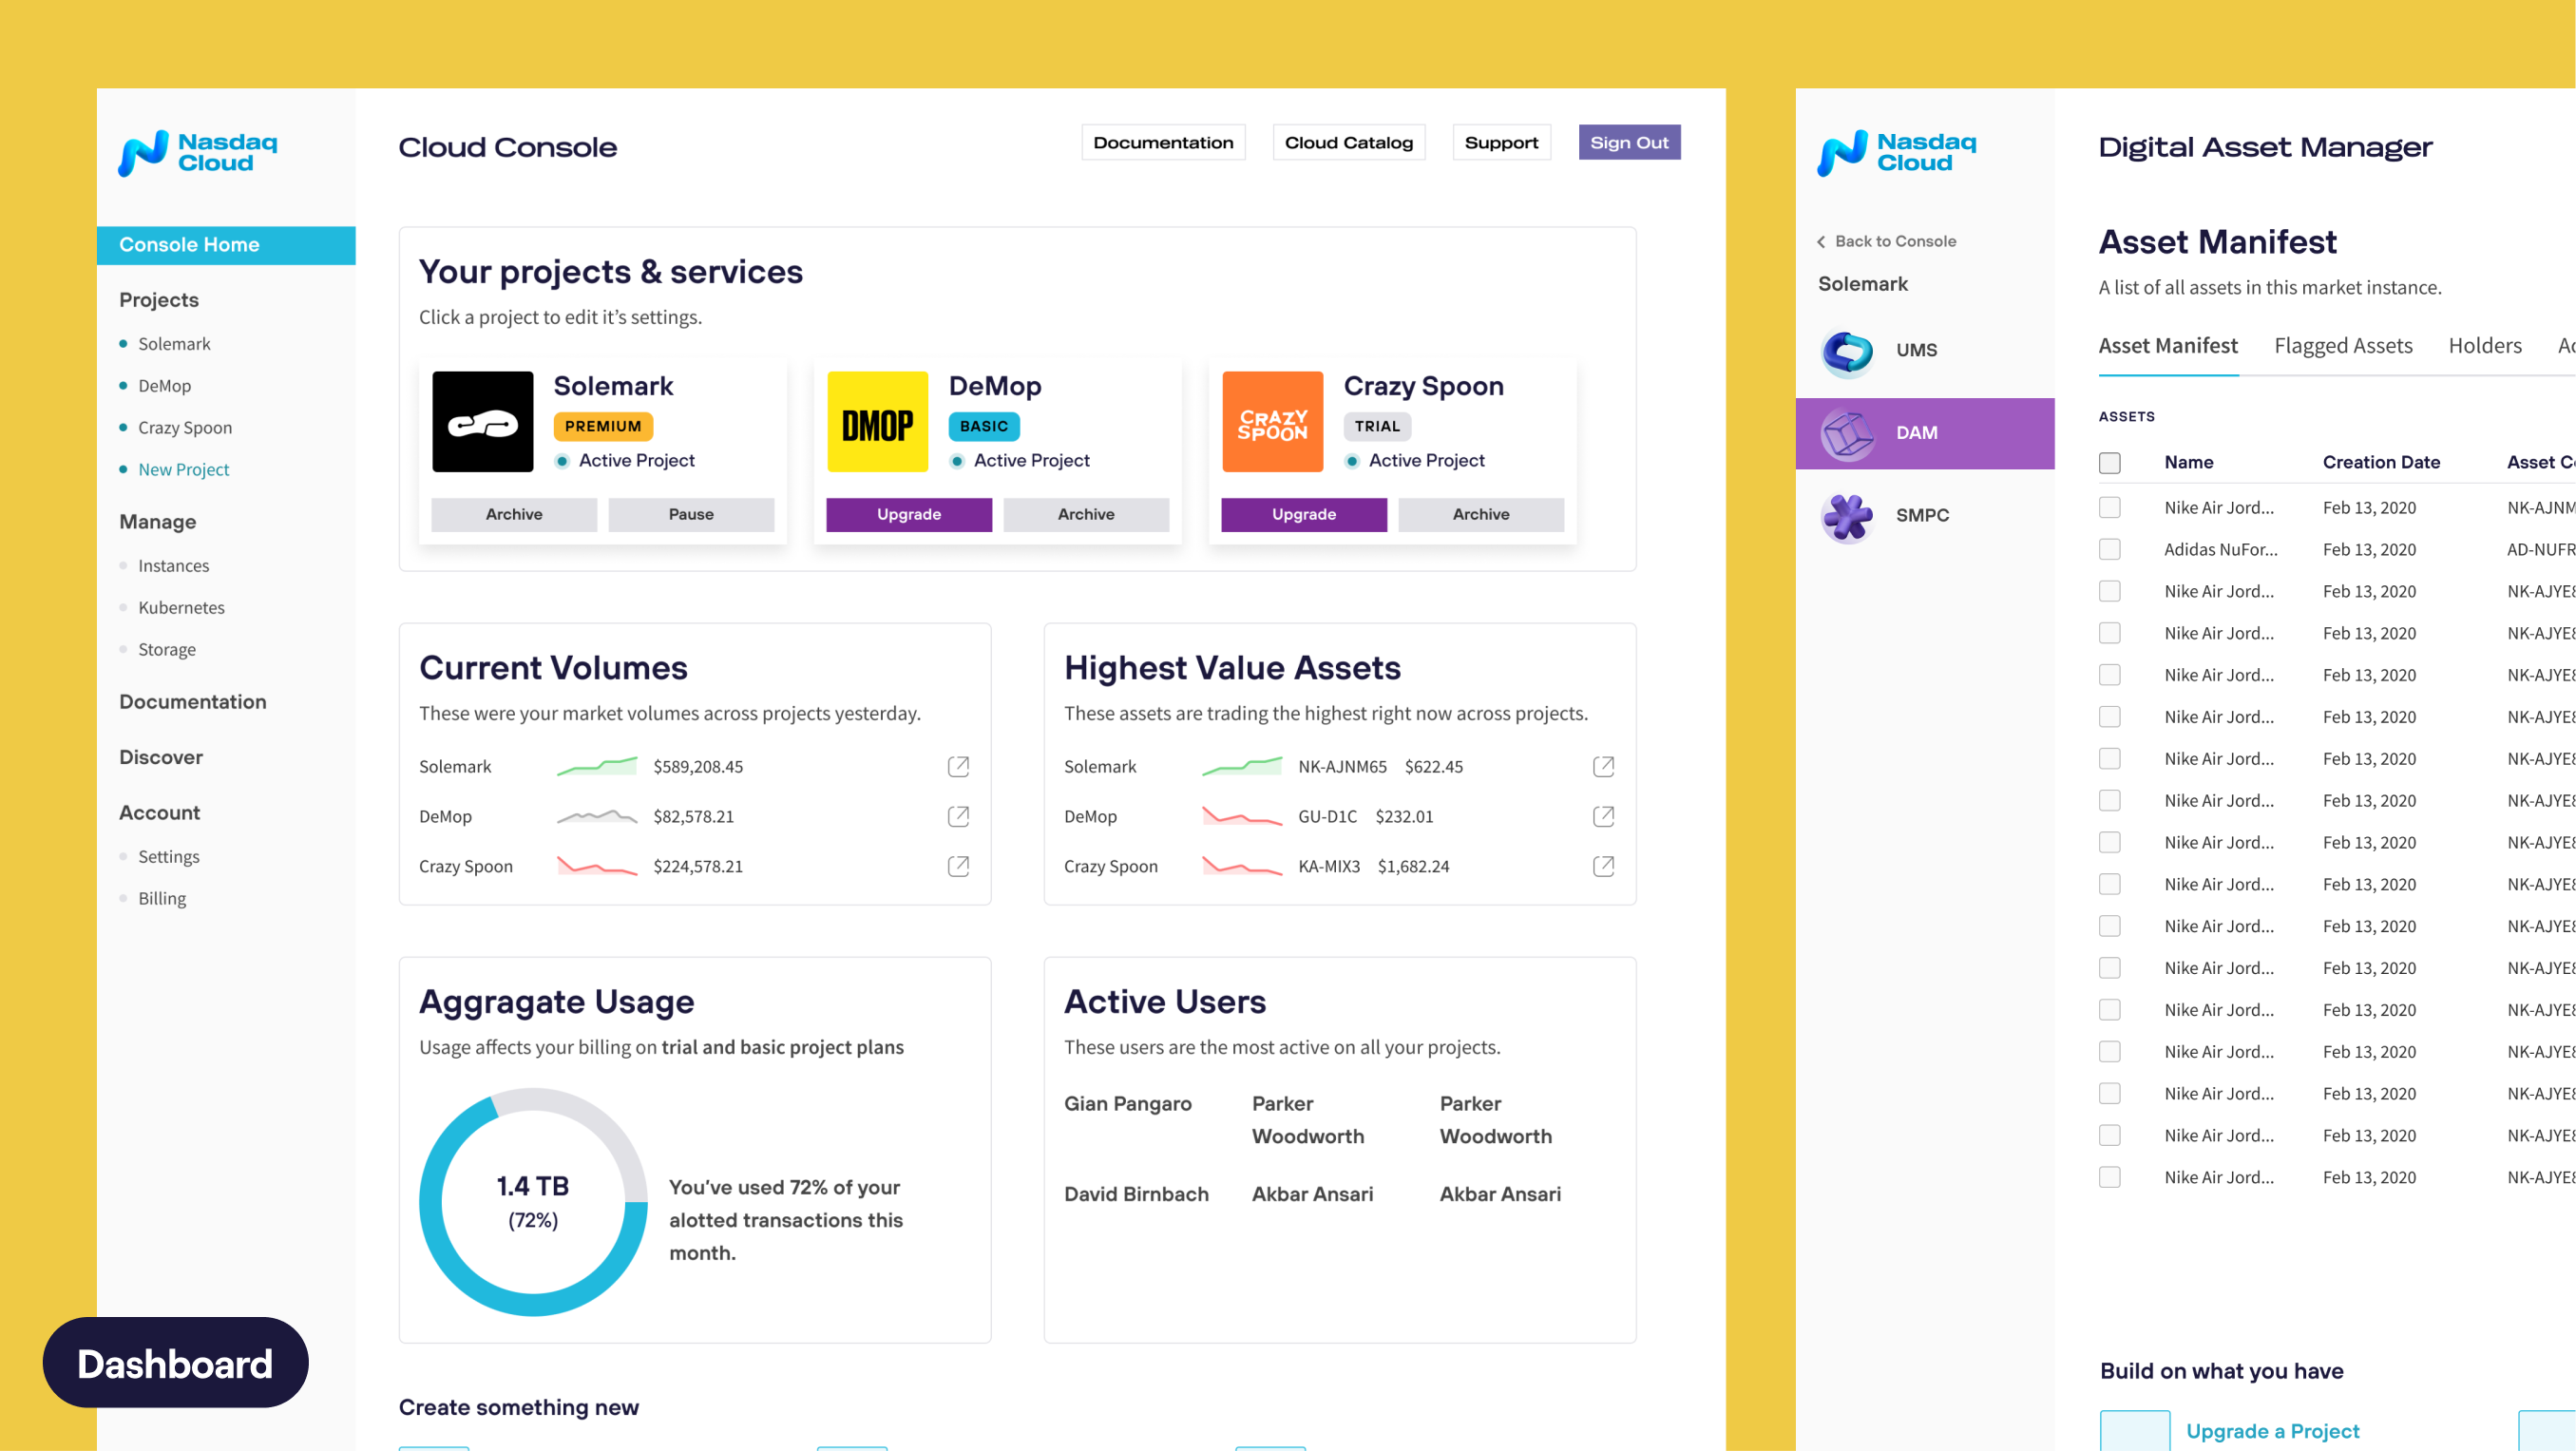The width and height of the screenshot is (2576, 1451).
Task: Open the Cloud Catalog button
Action: coord(1348,143)
